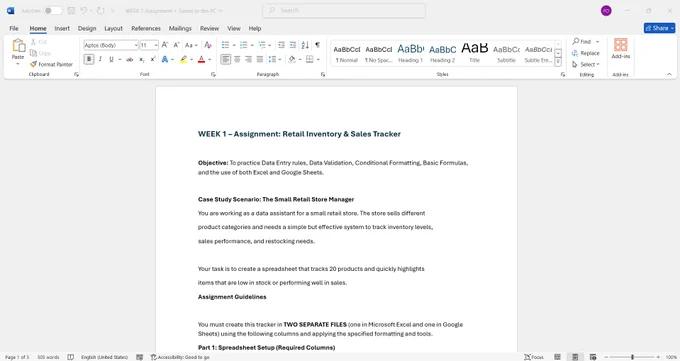This screenshot has height=361, width=680.
Task: Click the Undo arrow in title bar
Action: (x=84, y=10)
